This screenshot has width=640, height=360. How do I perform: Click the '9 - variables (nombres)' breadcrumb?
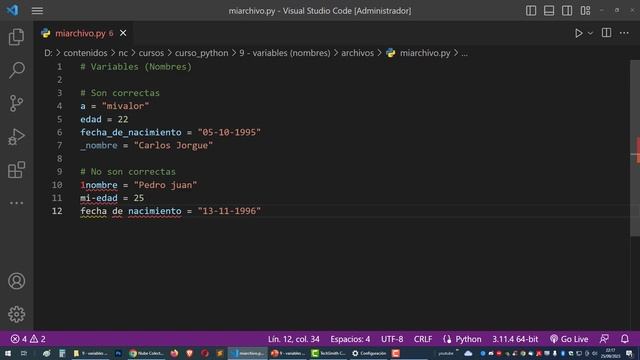pyautogui.click(x=284, y=53)
